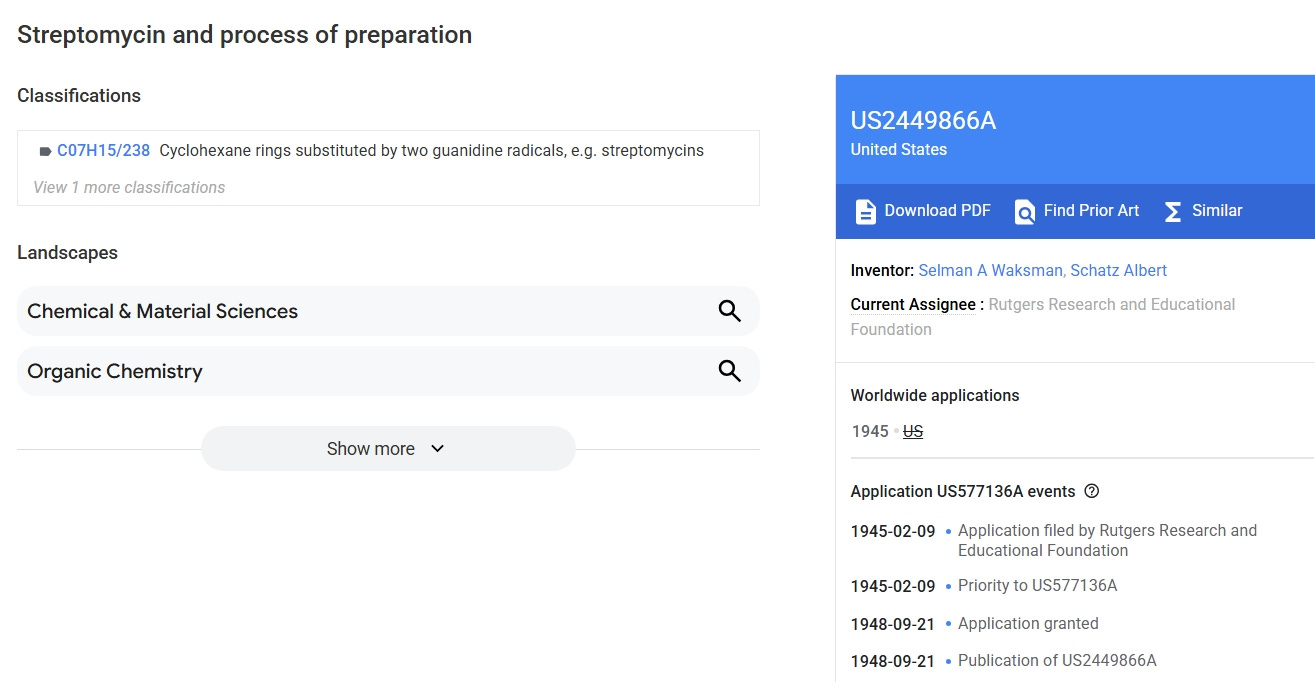This screenshot has height=682, width=1315.
Task: Open the US worldwide application link
Action: pos(913,431)
